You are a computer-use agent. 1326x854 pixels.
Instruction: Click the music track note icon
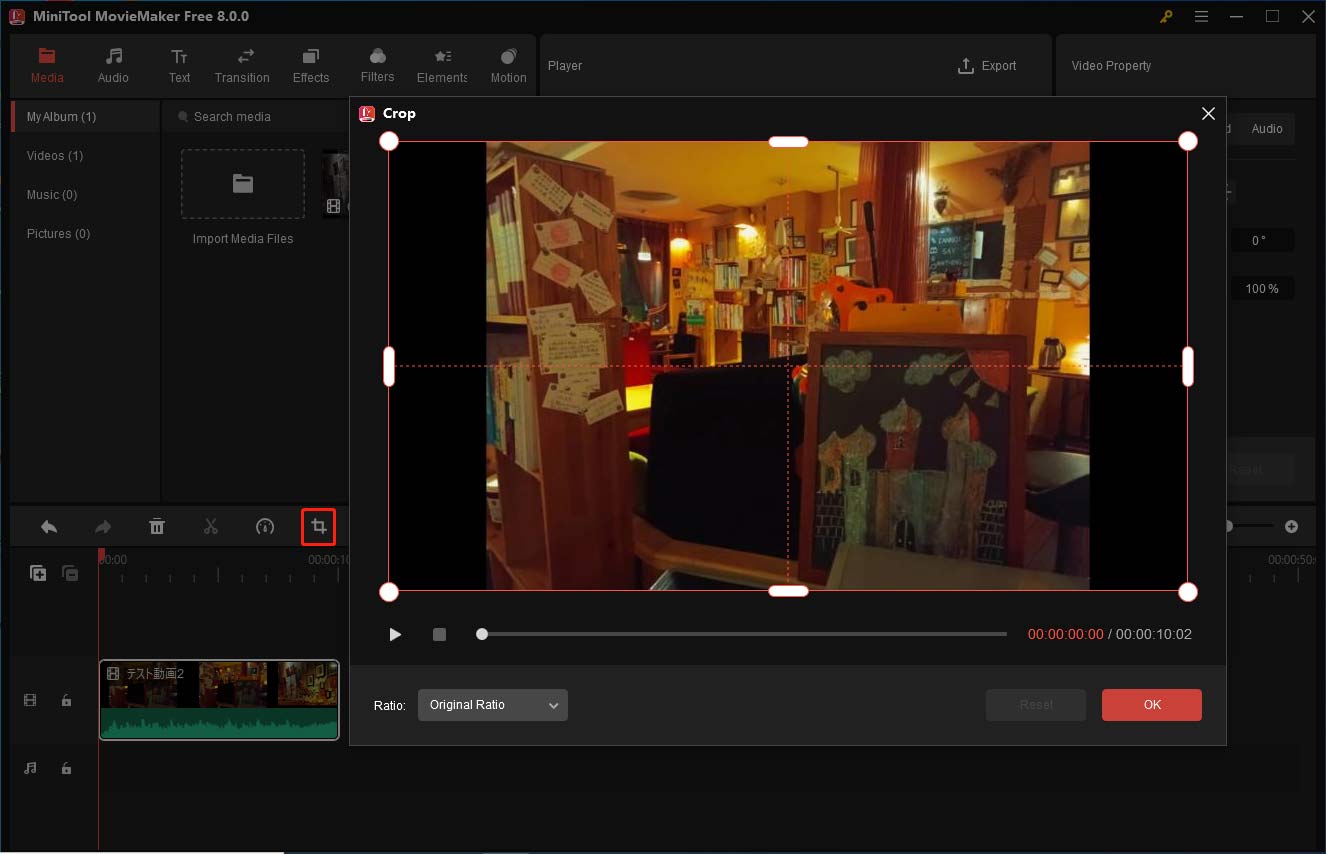point(30,768)
